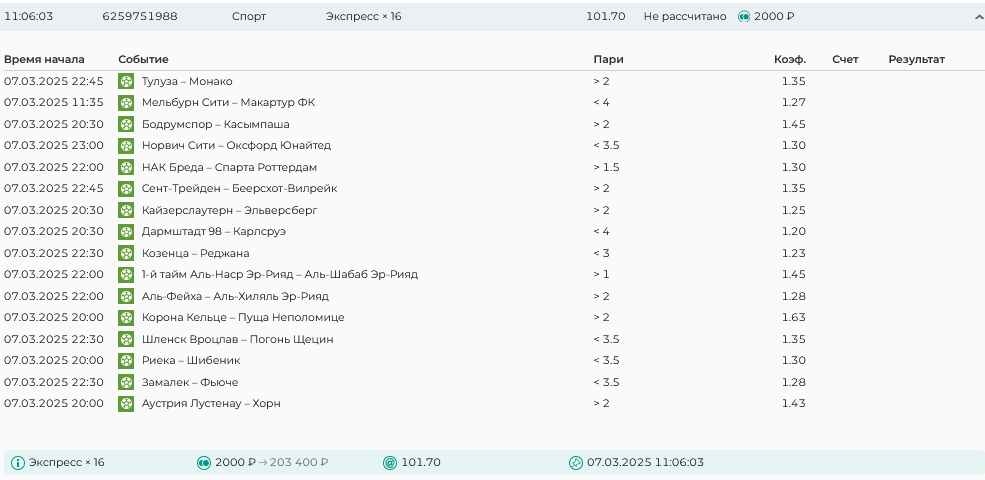Select the Корона Кельце – Пуща Неполомице event name
The width and height of the screenshot is (985, 480).
pos(243,317)
